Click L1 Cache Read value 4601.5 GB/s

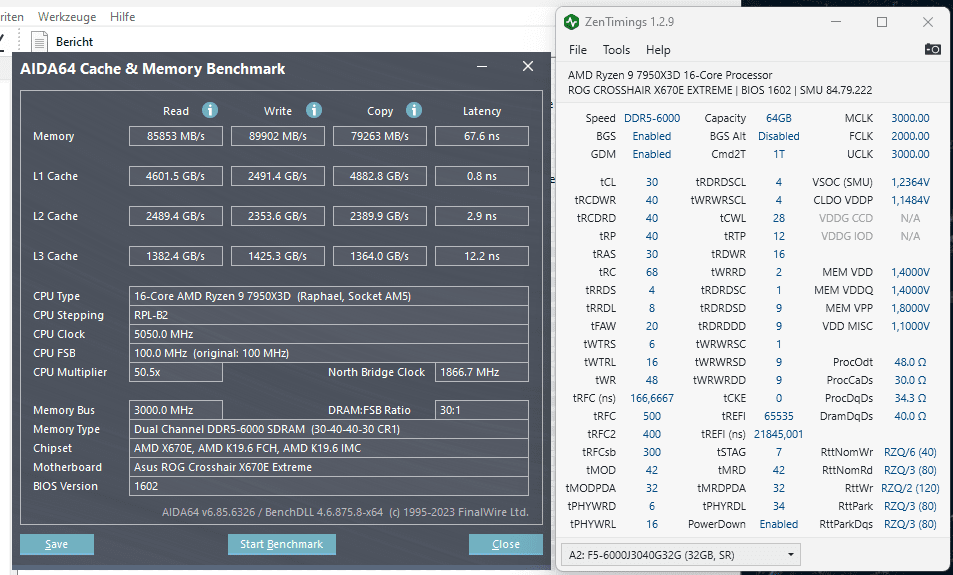(176, 176)
